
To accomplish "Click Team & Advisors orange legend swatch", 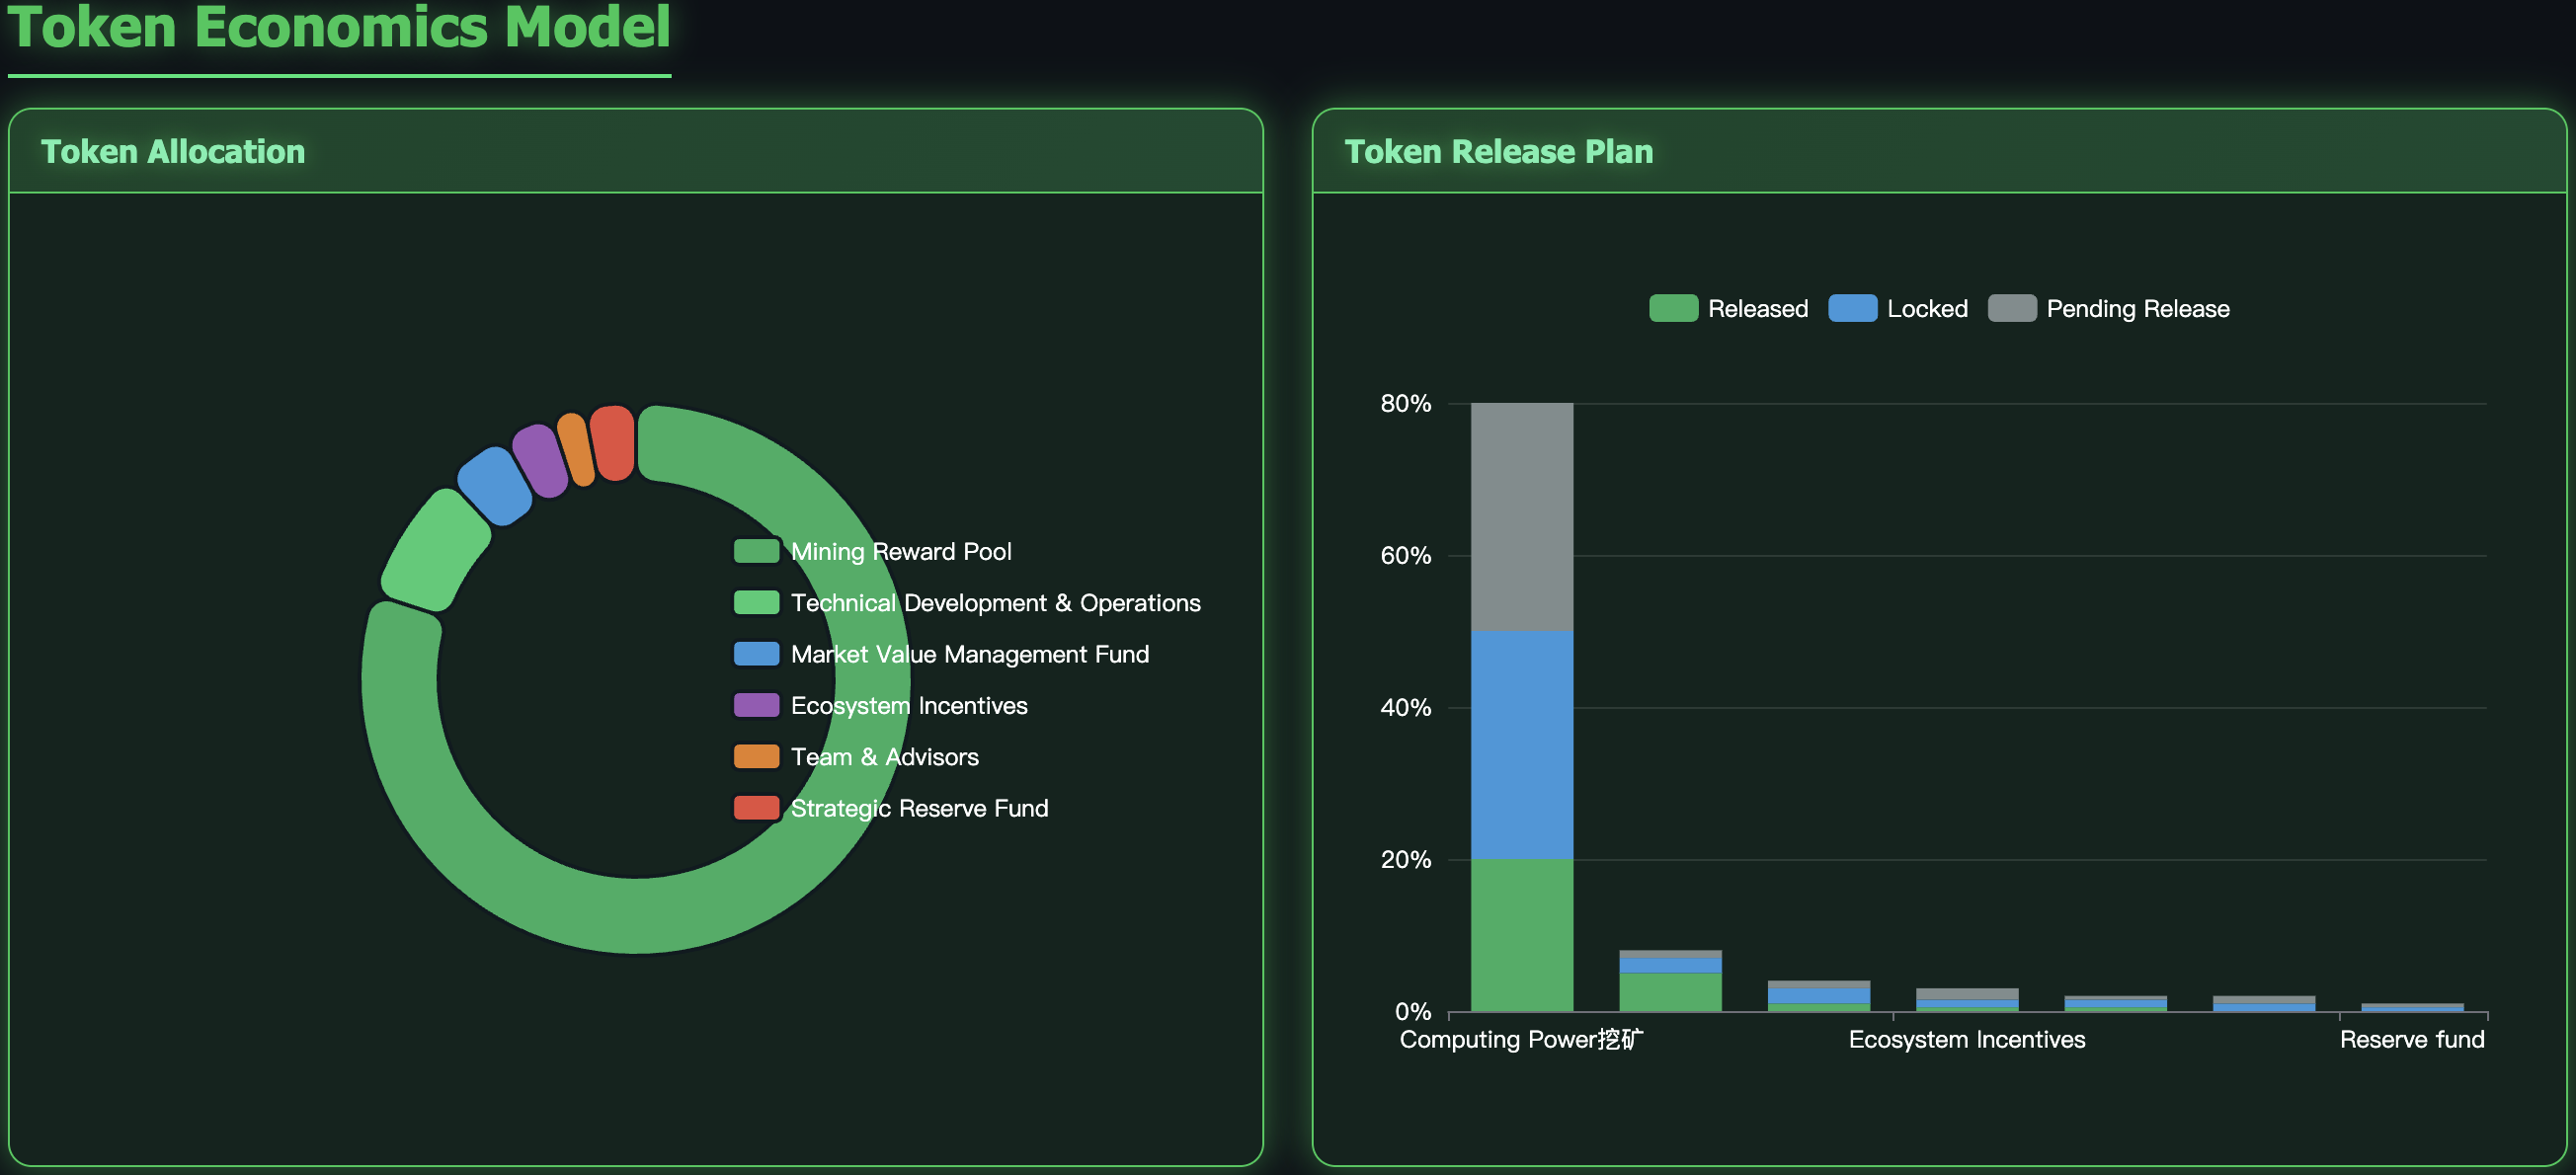I will [756, 757].
